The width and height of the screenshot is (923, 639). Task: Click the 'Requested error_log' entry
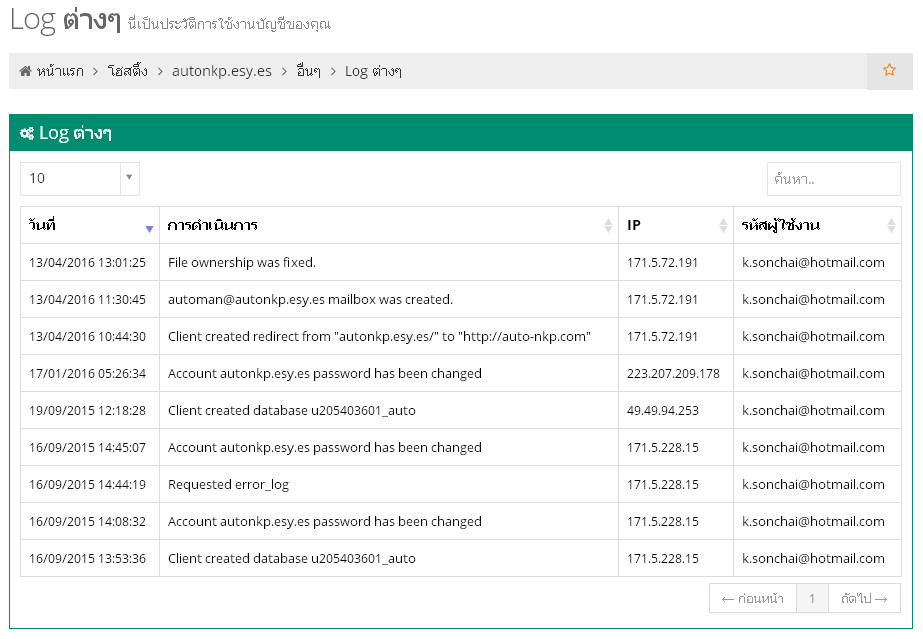(228, 485)
